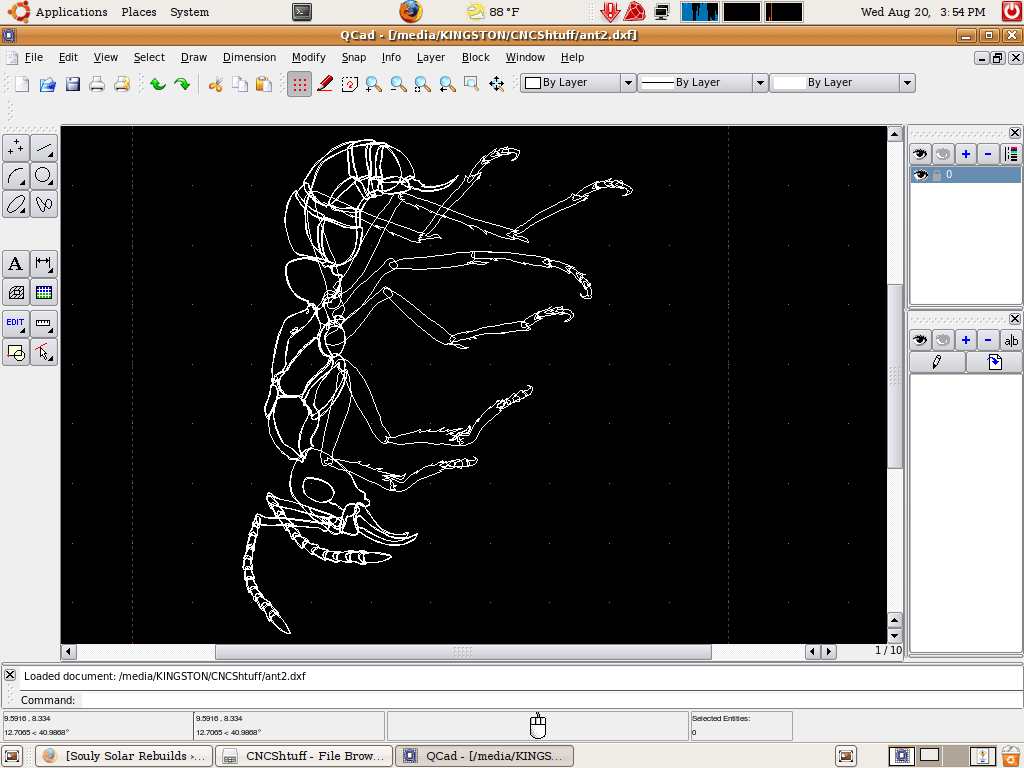1024x768 pixels.
Task: Switch to Souly Solar Rebuilds taskbar window
Action: click(123, 756)
